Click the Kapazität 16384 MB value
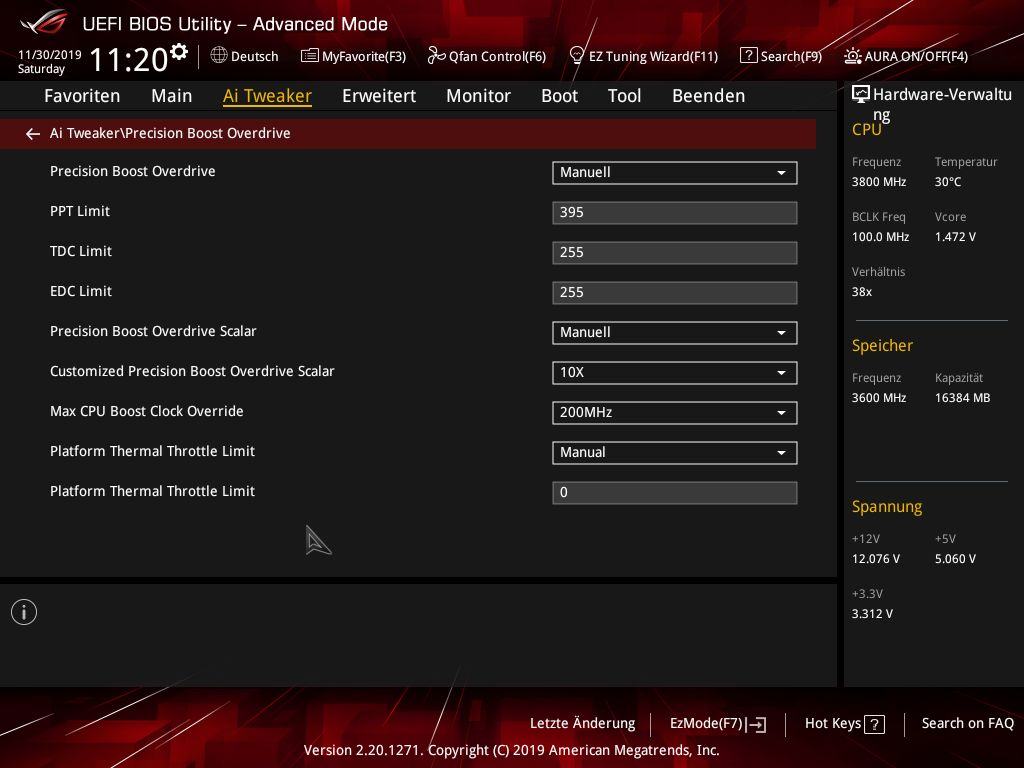 (963, 398)
